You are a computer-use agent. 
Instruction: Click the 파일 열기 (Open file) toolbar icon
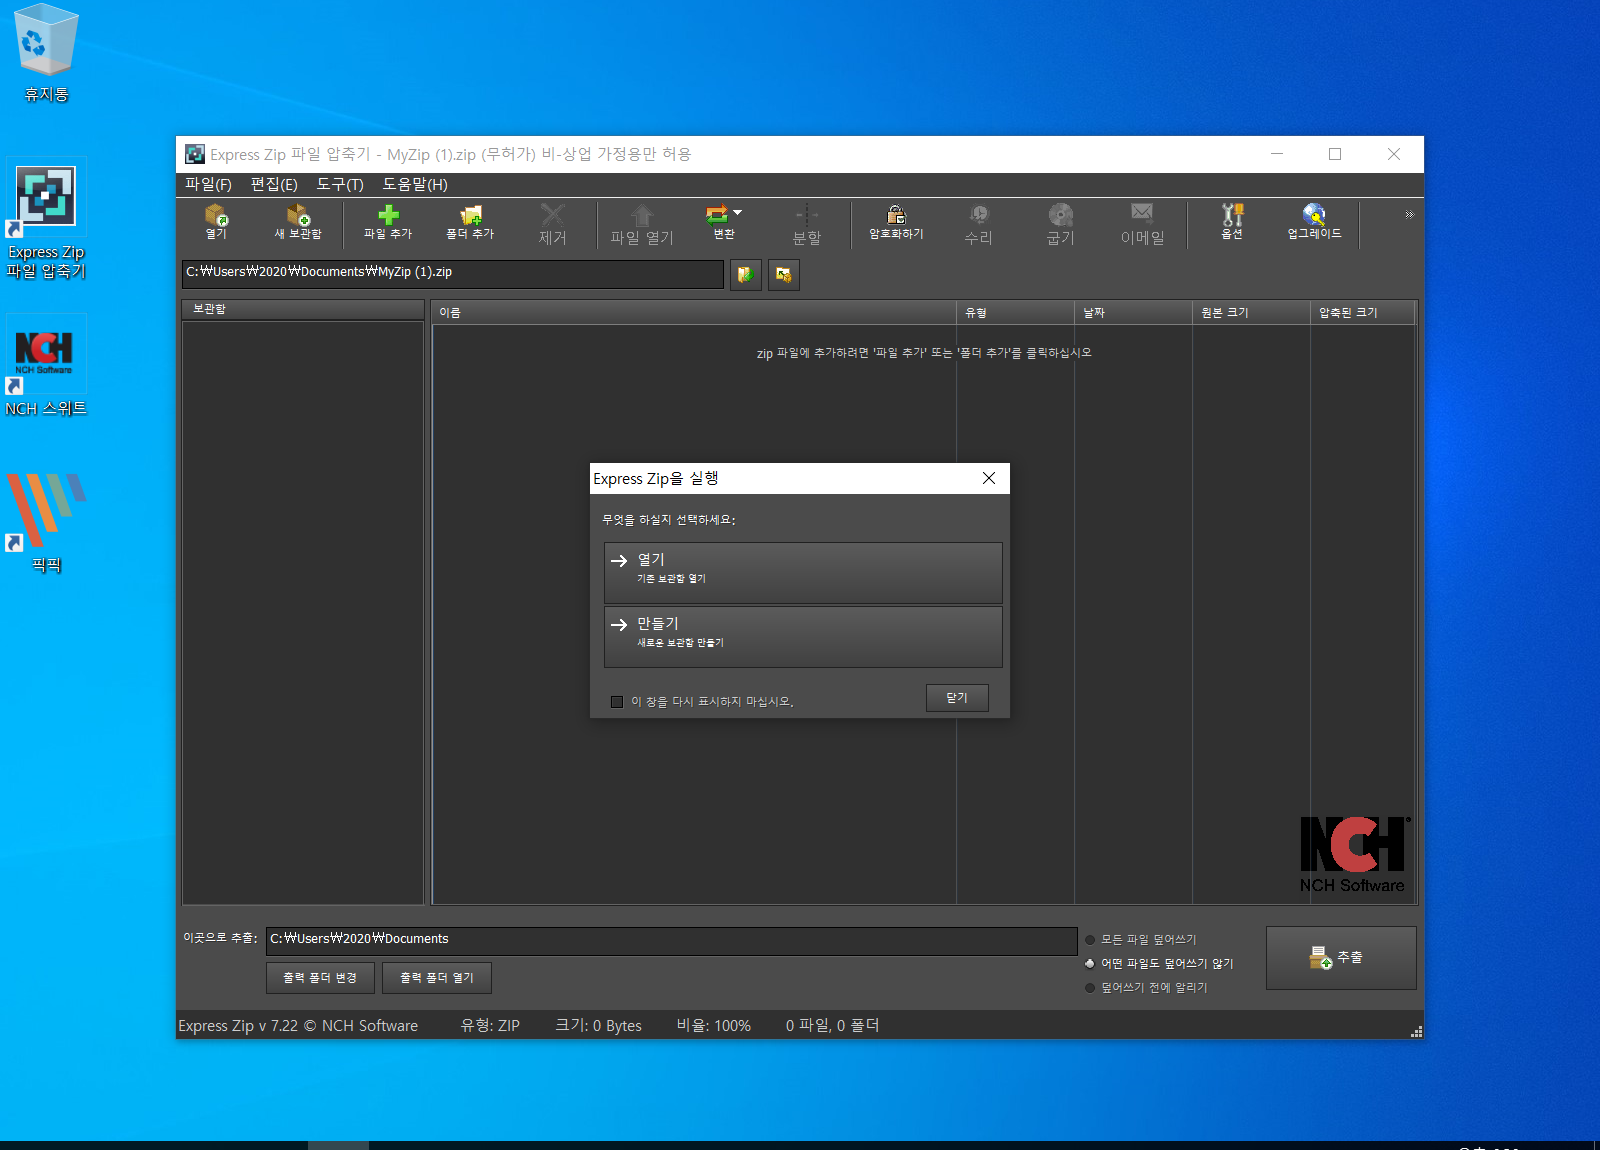click(642, 224)
